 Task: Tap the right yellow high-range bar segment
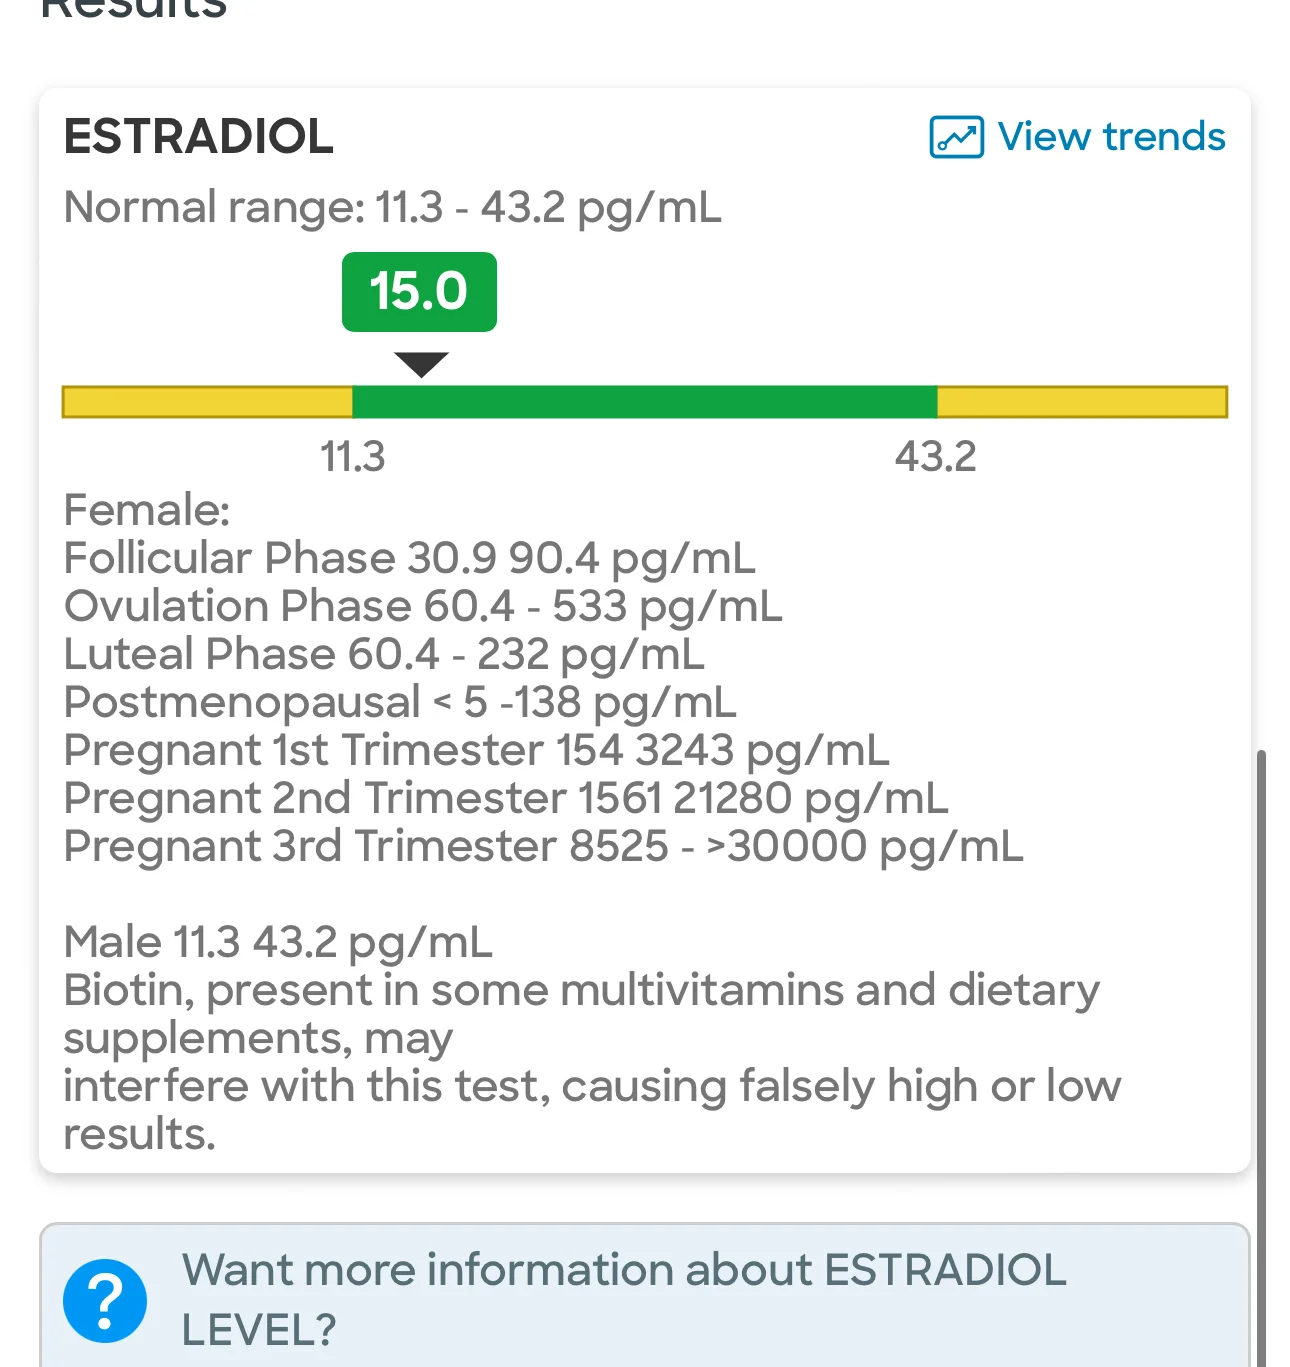(x=1082, y=402)
